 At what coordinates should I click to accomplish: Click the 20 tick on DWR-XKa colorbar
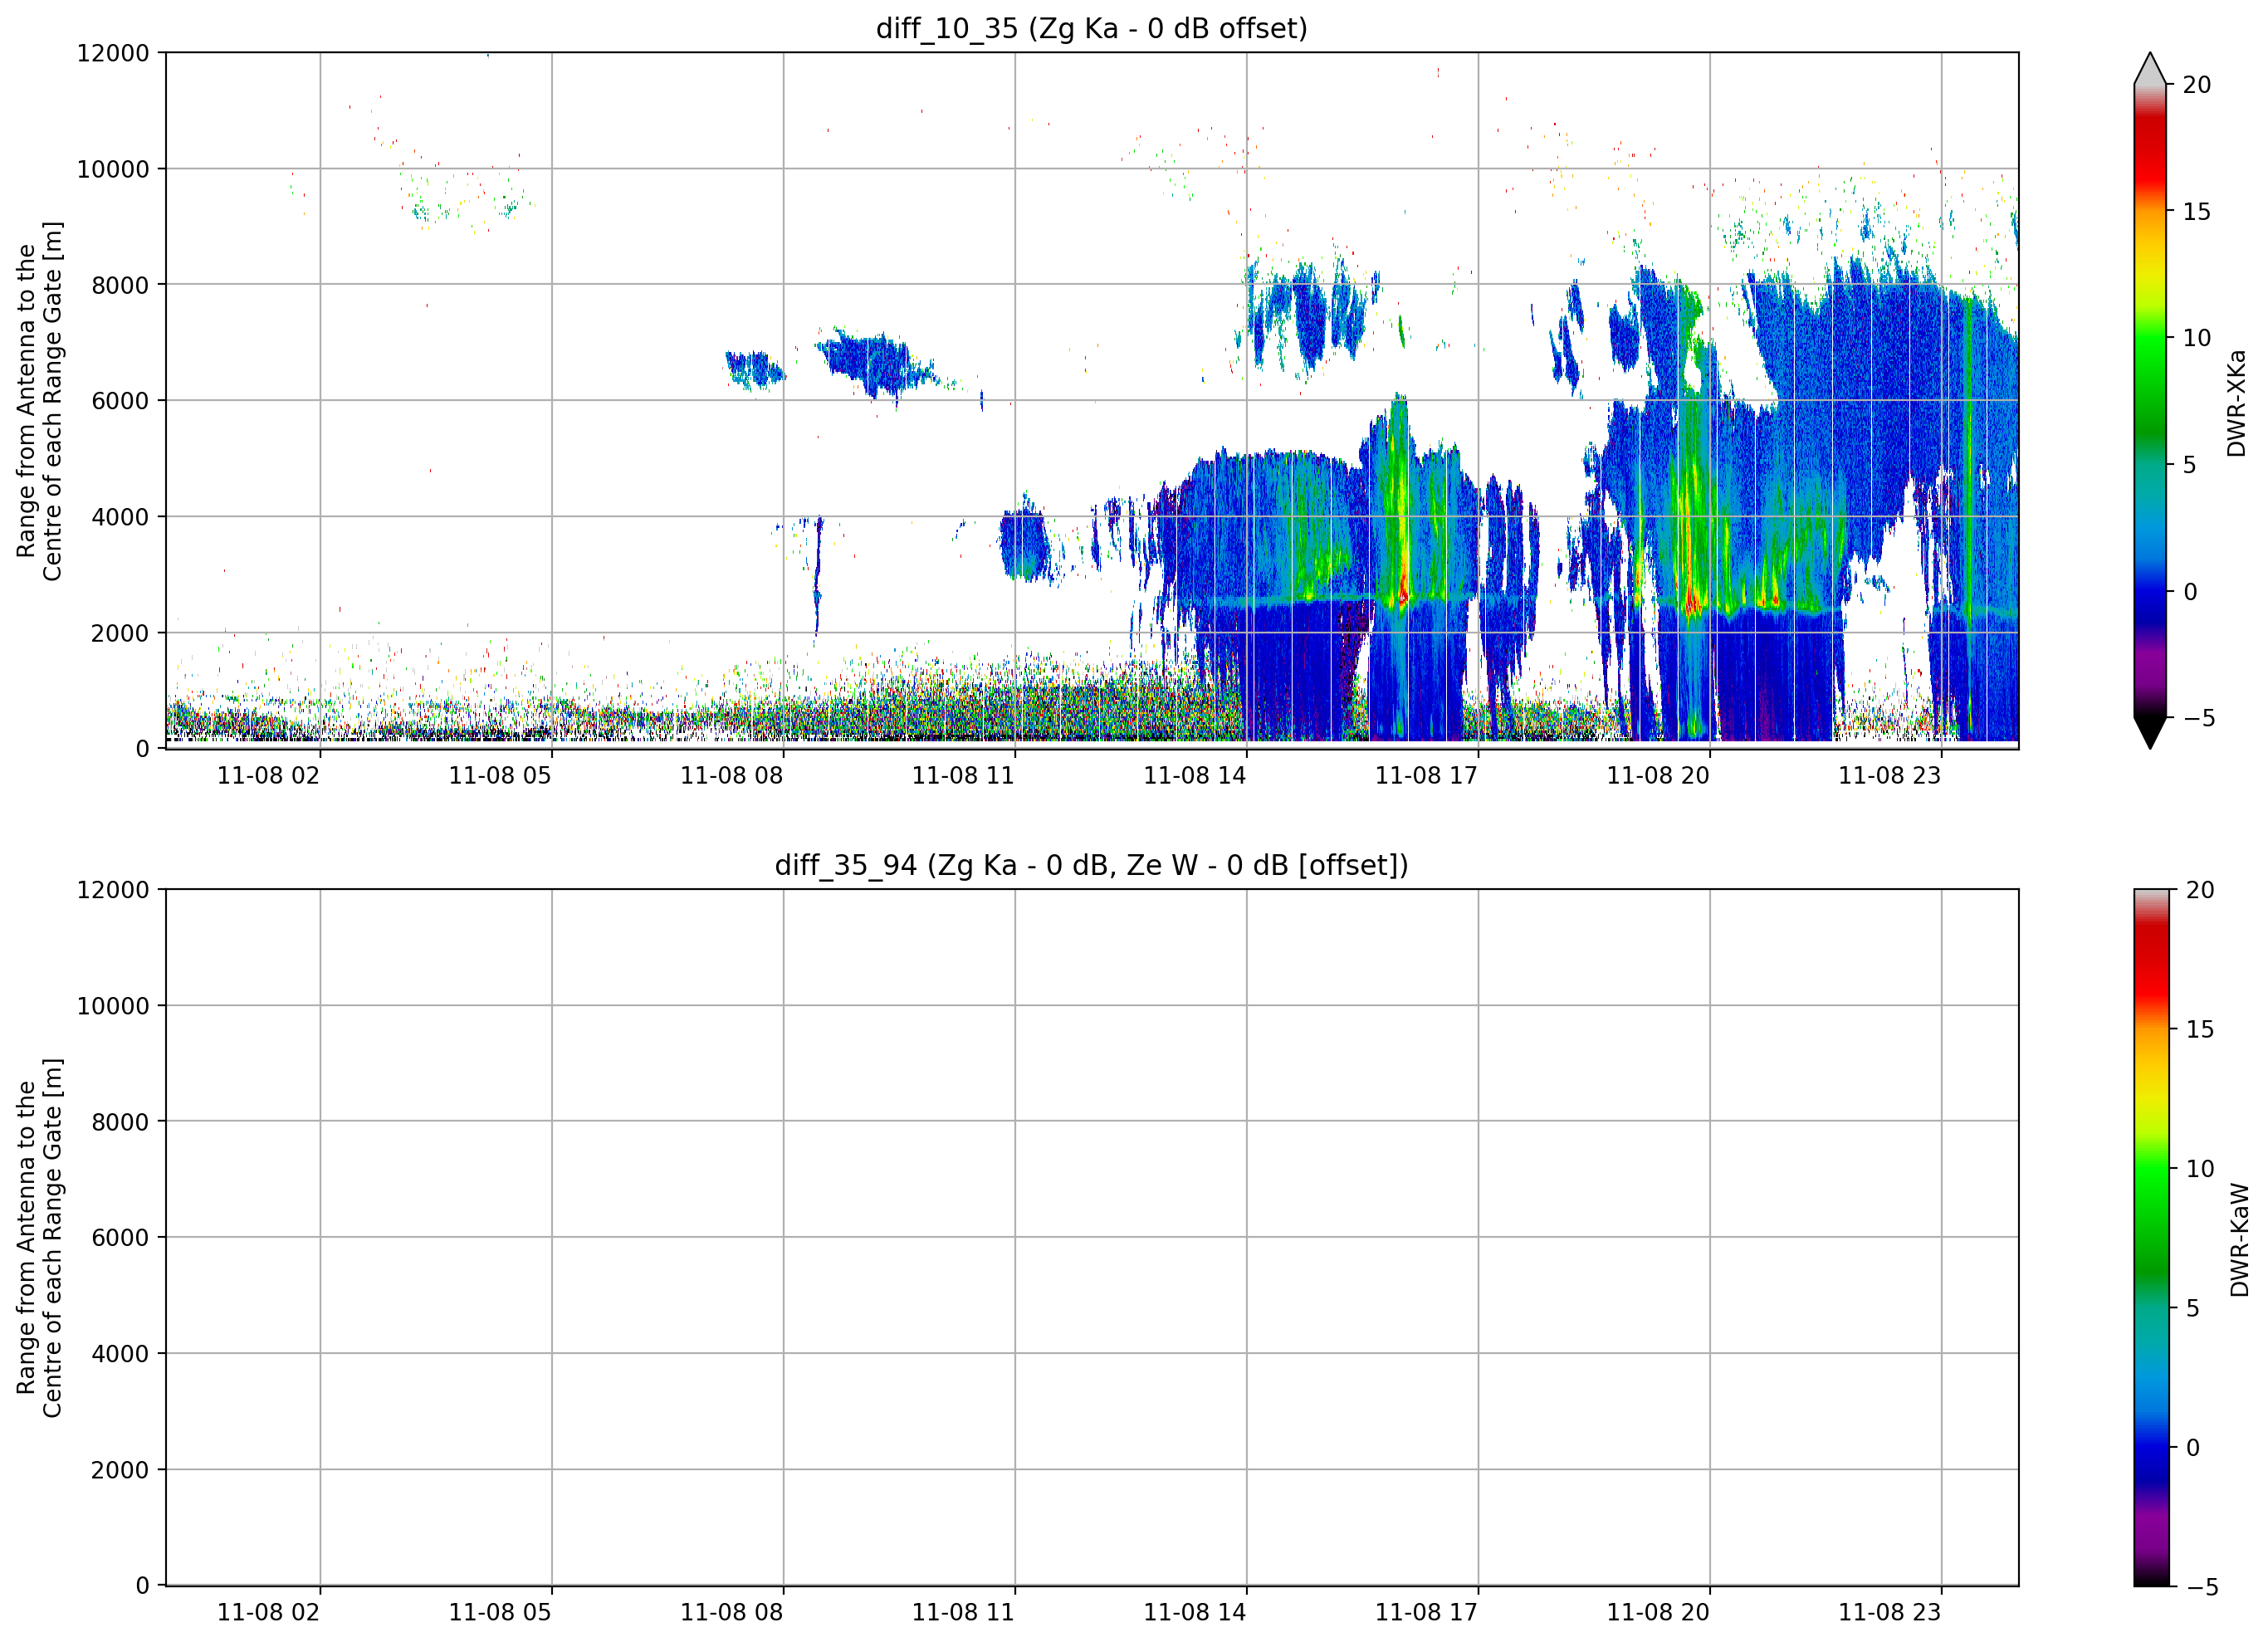point(2196,85)
